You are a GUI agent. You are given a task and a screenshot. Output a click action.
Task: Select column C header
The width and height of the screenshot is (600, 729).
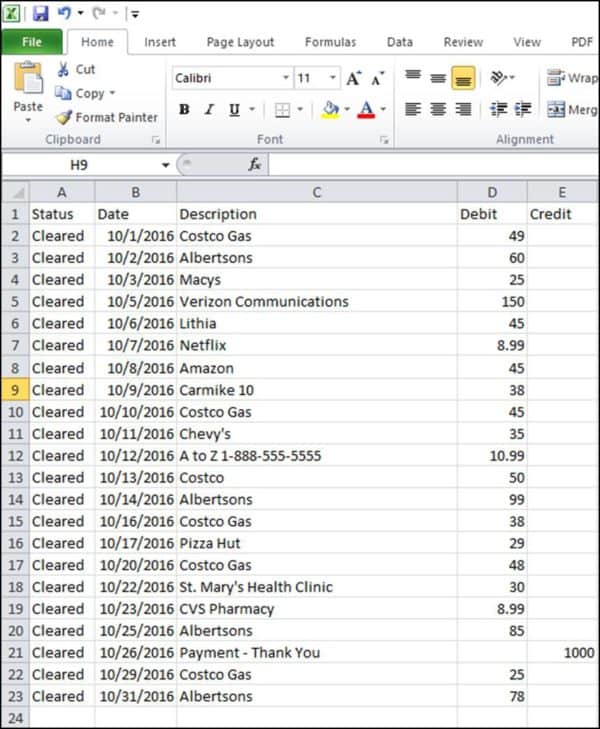[x=316, y=192]
